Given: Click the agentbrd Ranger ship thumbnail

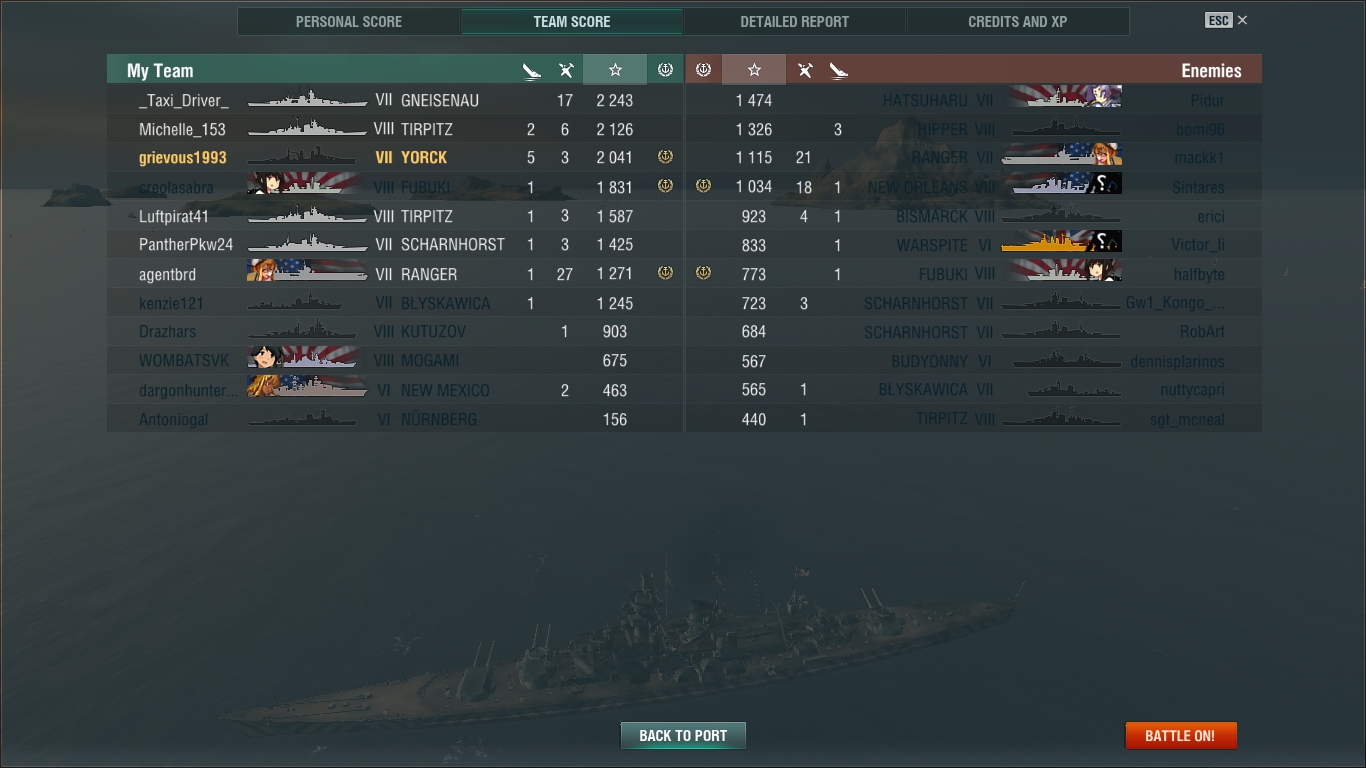Looking at the screenshot, I should coord(307,272).
